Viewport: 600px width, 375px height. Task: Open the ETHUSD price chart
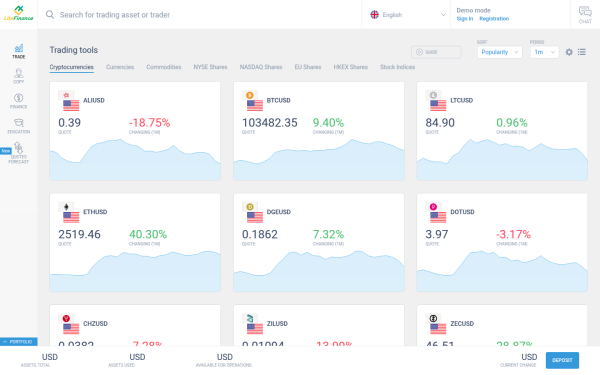135,271
